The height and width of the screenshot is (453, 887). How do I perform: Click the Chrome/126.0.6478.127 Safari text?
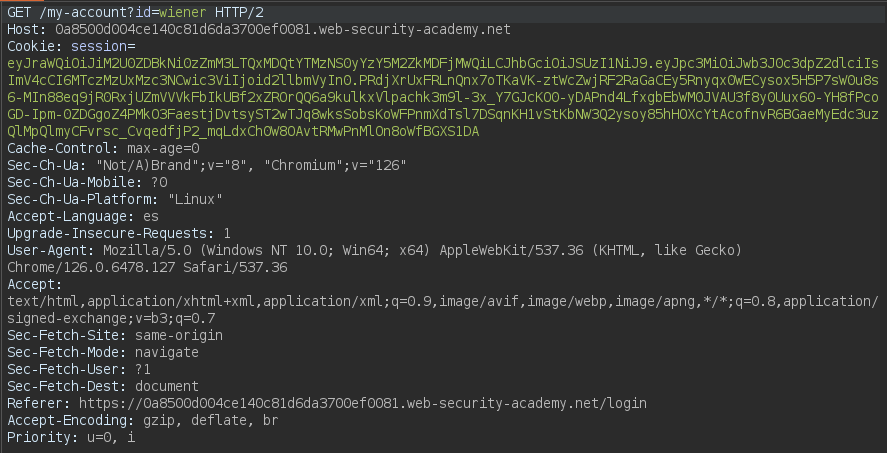147,267
